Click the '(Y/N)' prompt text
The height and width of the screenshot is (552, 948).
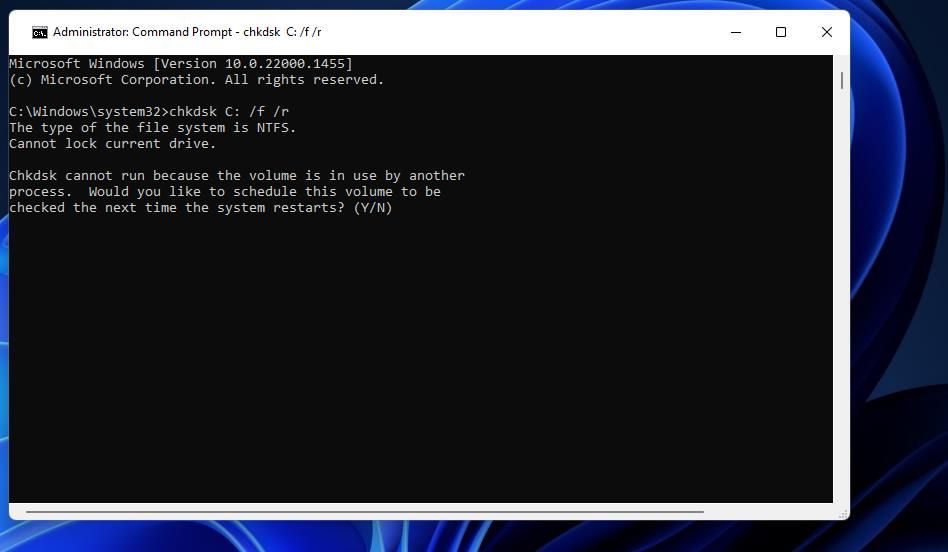point(373,208)
